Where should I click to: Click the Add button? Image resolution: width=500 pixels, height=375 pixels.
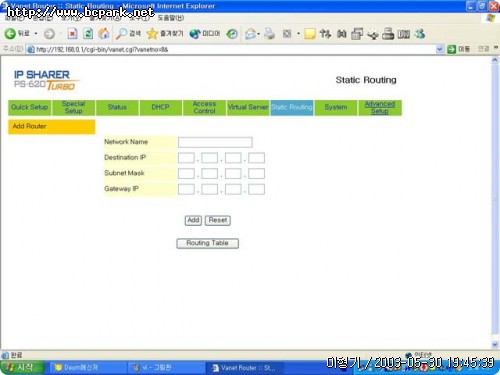(193, 220)
